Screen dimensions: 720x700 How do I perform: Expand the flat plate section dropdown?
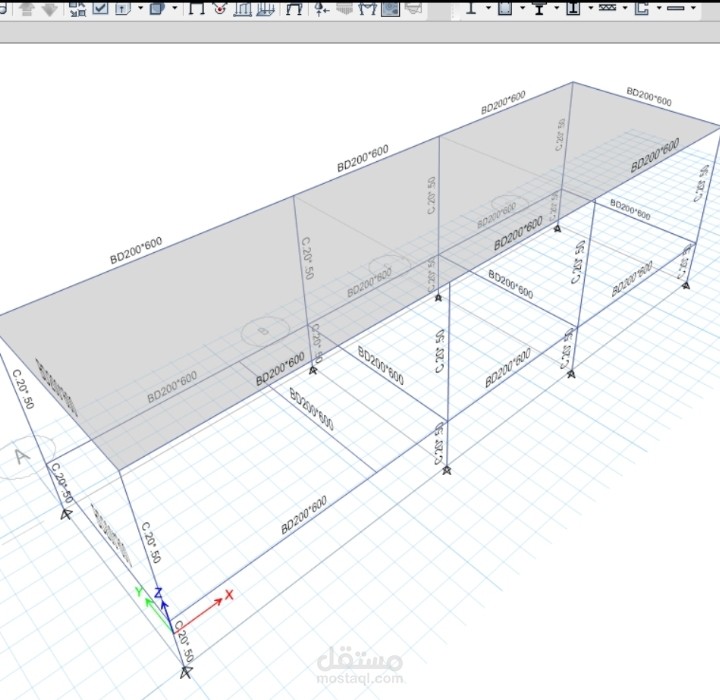[693, 8]
